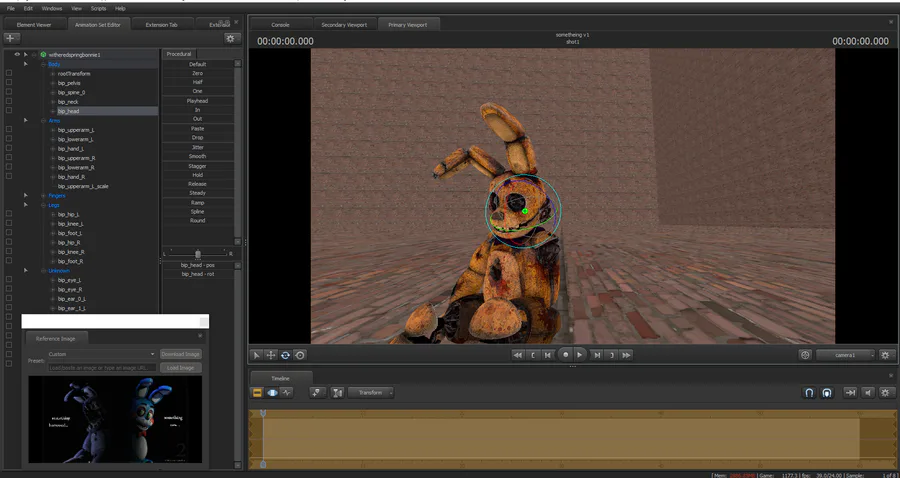Click the Download Image button

[181, 355]
